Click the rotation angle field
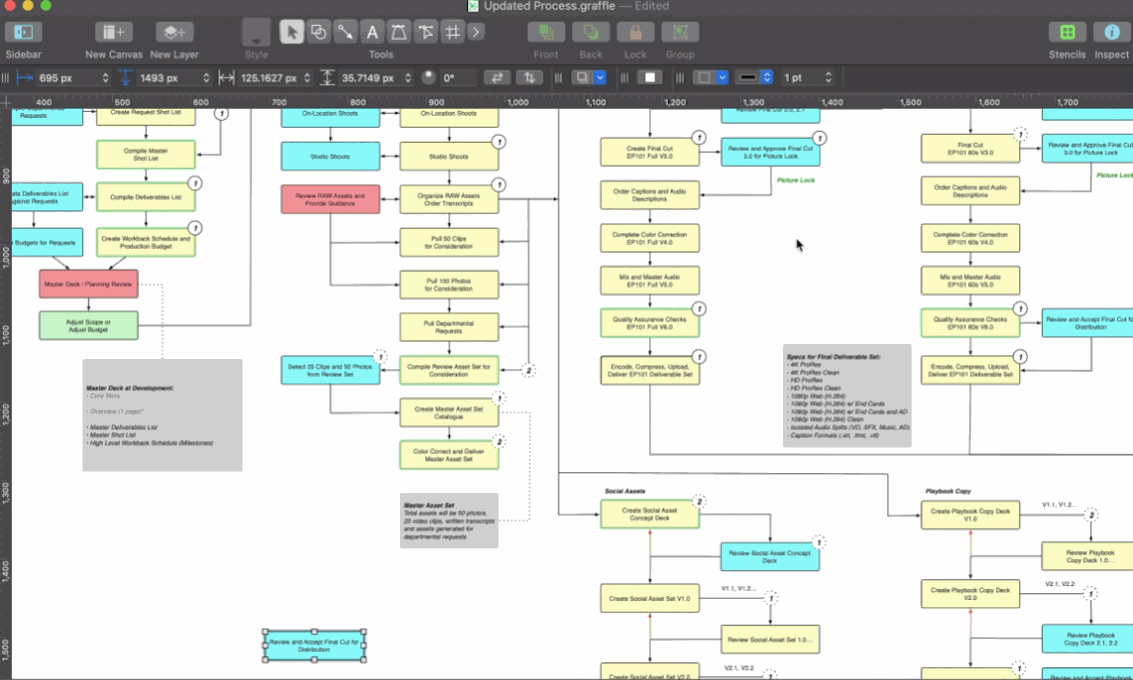Viewport: 1133px width, 680px height. (456, 77)
